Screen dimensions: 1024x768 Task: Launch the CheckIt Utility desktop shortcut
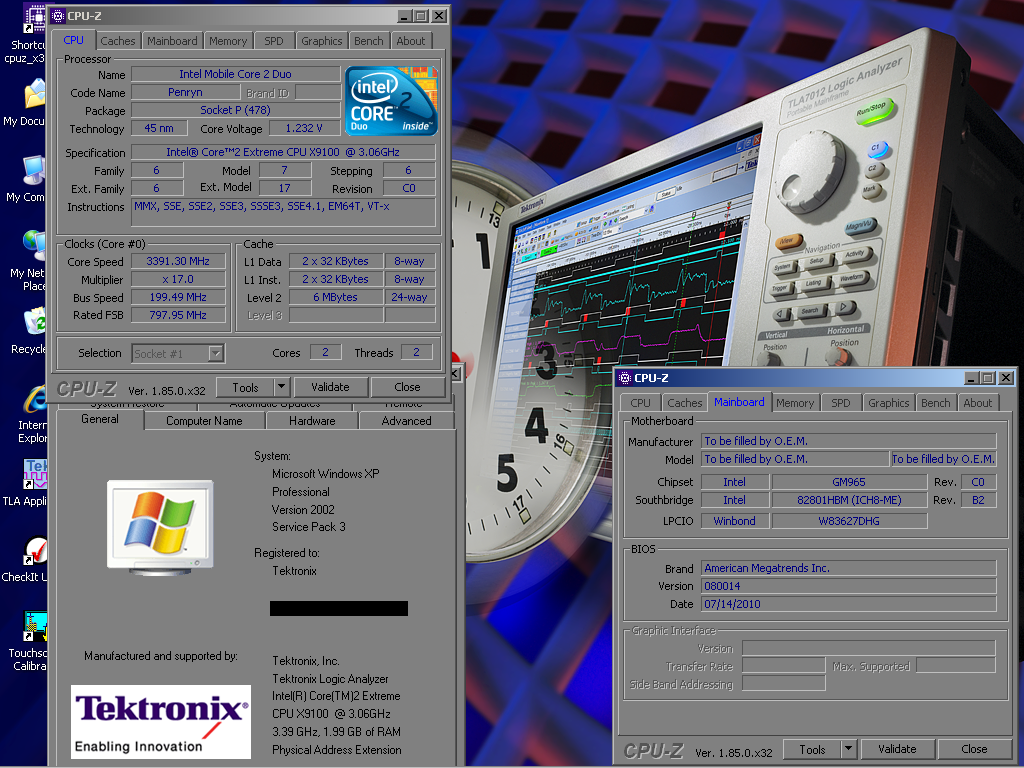pyautogui.click(x=35, y=551)
